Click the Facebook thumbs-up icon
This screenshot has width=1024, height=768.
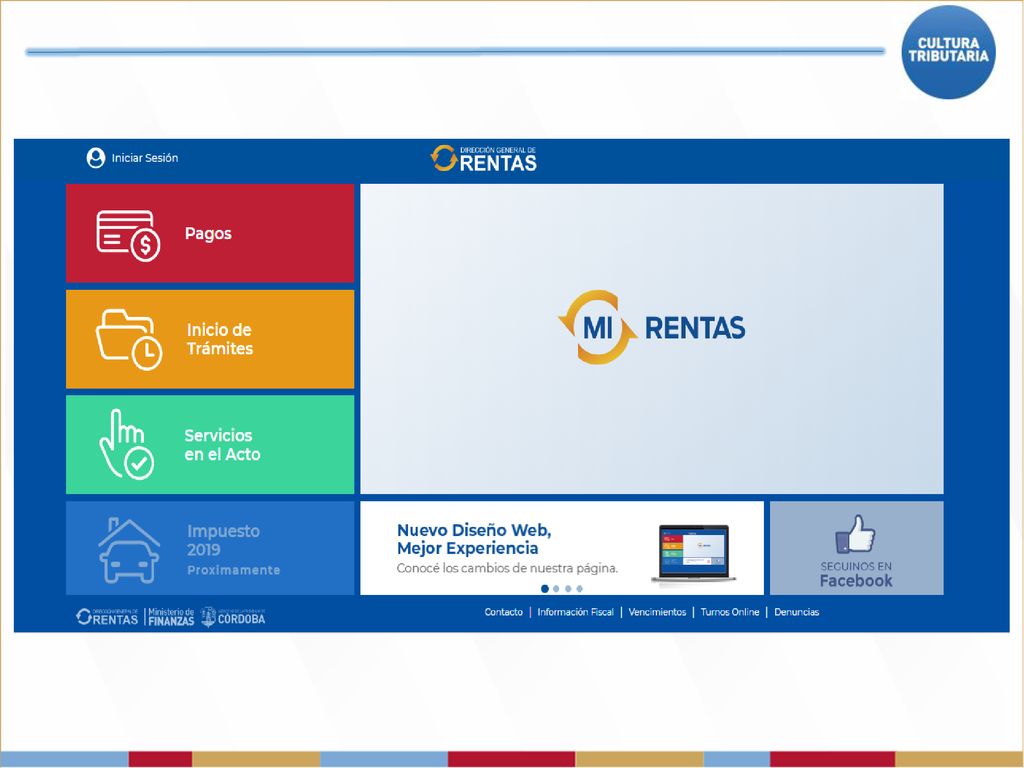856,534
